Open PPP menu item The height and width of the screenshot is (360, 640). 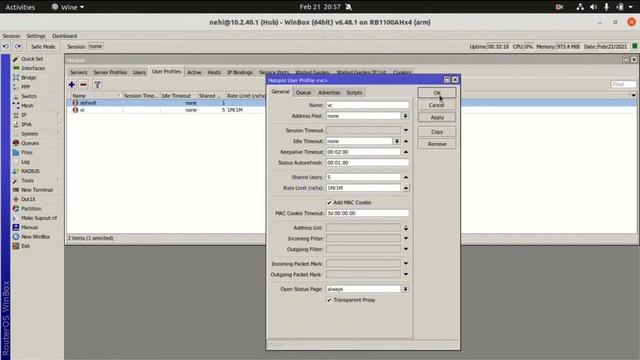pyautogui.click(x=25, y=87)
